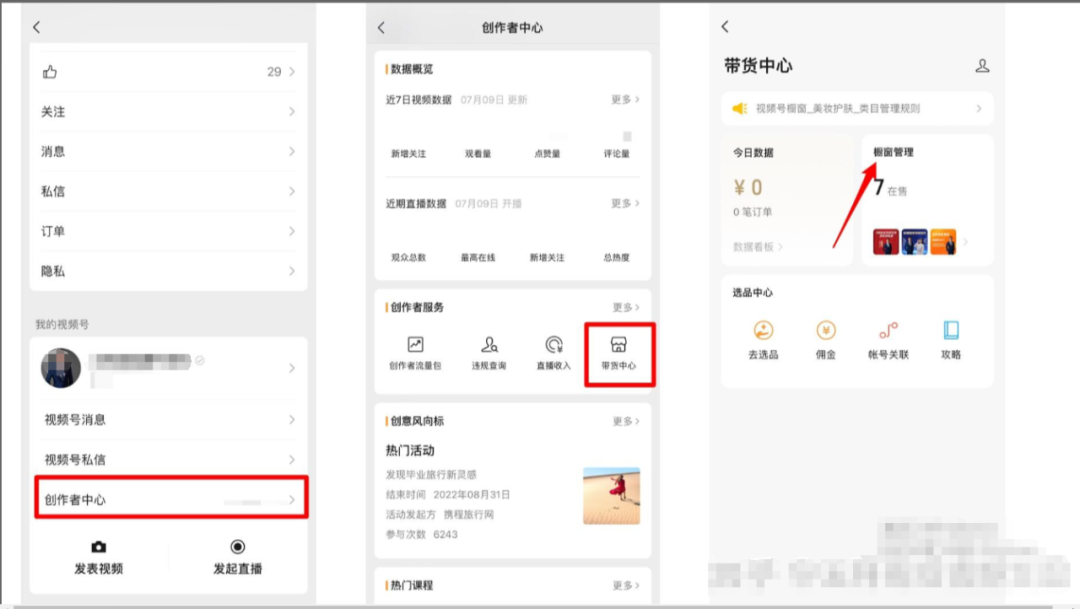
Task: Open 创作者中心 from the list
Action: [168, 496]
